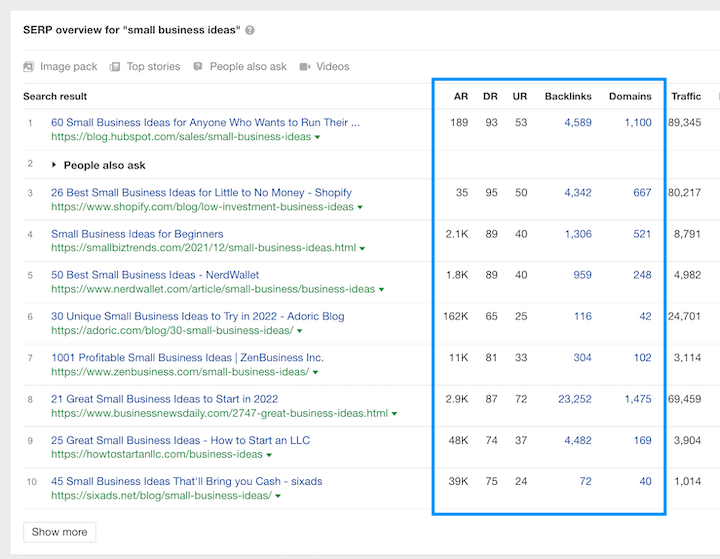Open 30 Unique Small Business Ideas Adoric link
The width and height of the screenshot is (720, 559).
click(197, 316)
